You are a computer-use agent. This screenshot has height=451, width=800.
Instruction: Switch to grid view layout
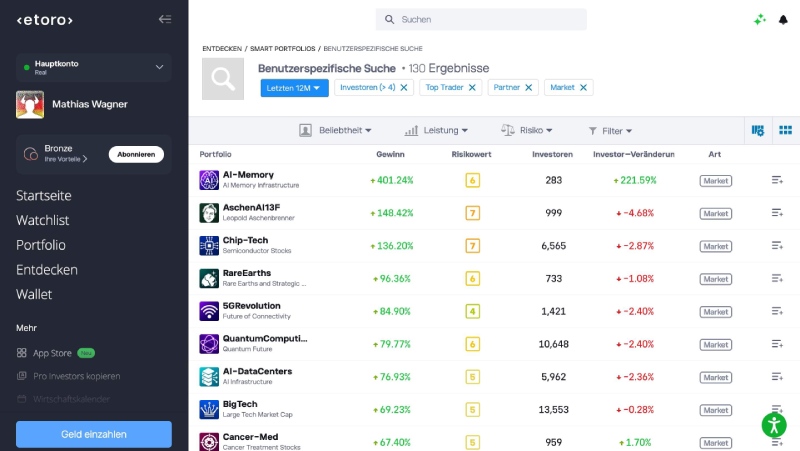(x=785, y=131)
